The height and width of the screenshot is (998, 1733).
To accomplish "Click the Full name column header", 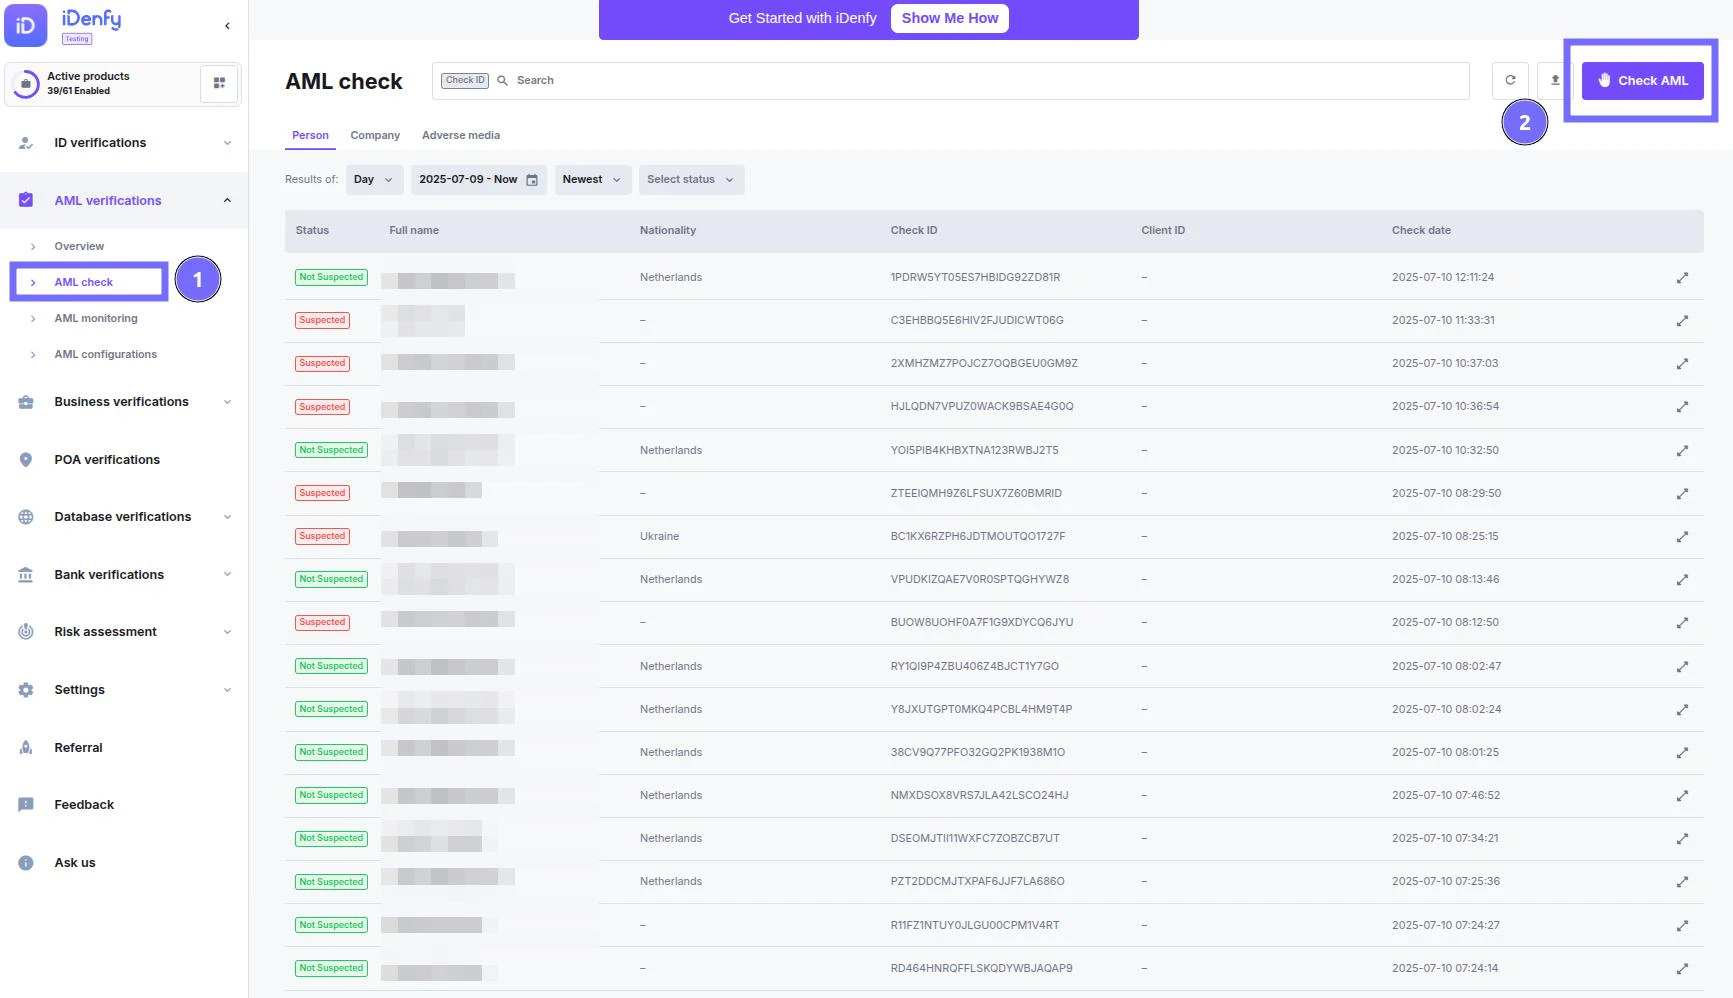I will click(x=414, y=230).
